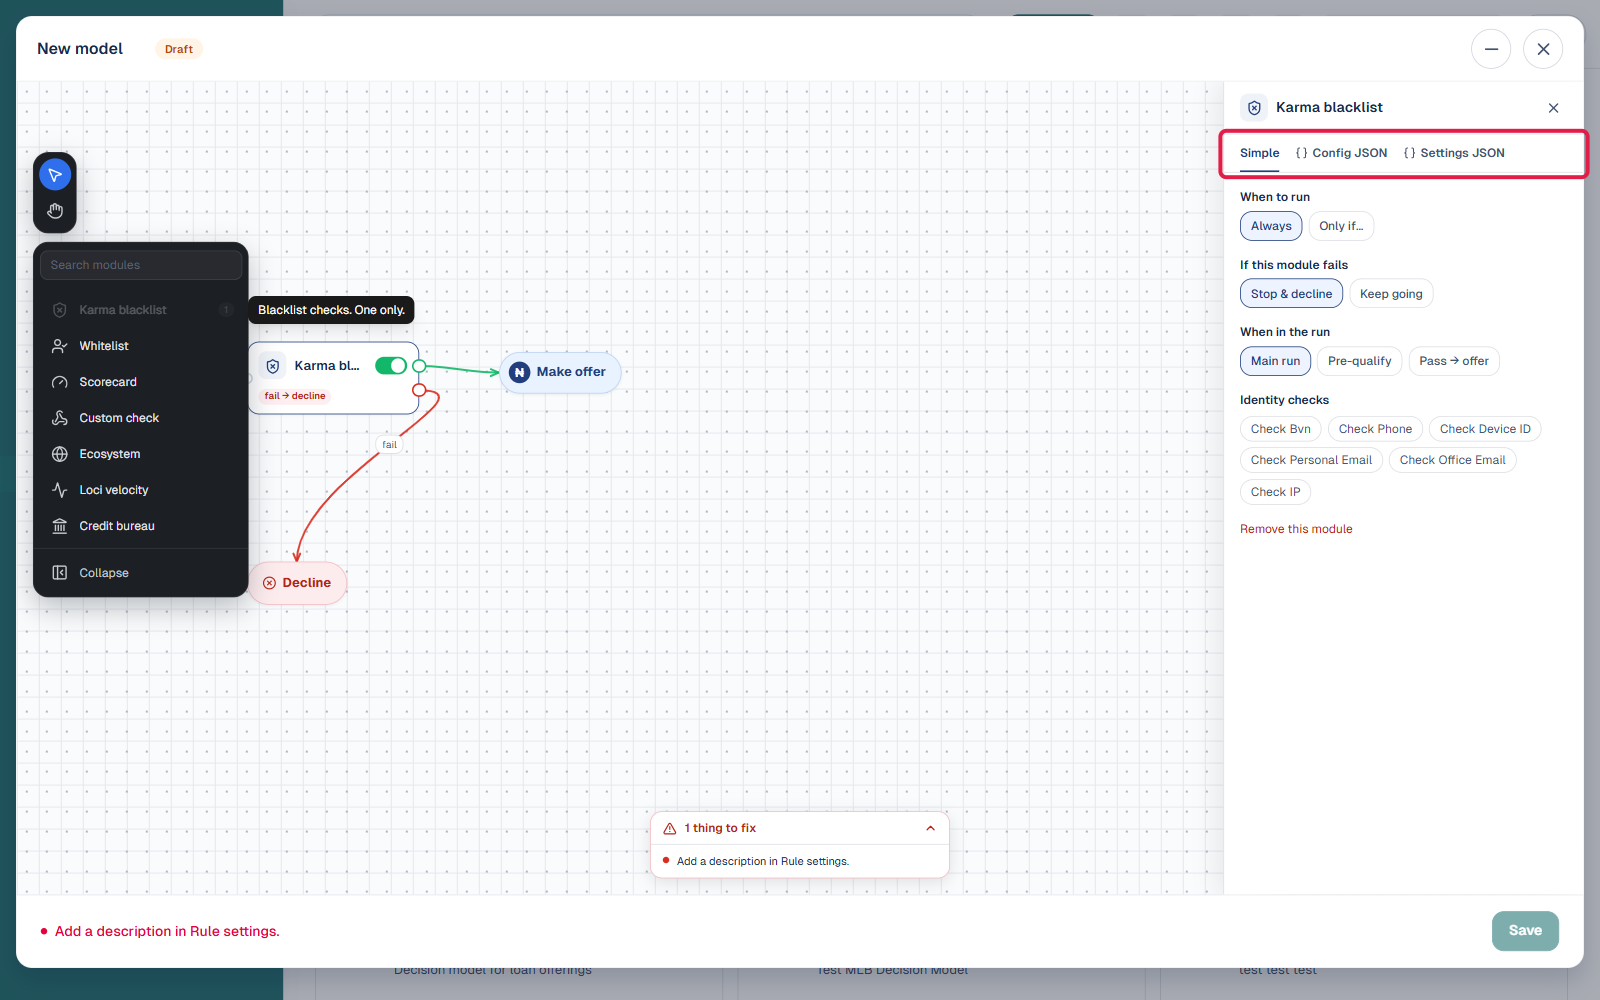Close the Karma blacklist side panel
Image resolution: width=1600 pixels, height=1000 pixels.
point(1553,108)
